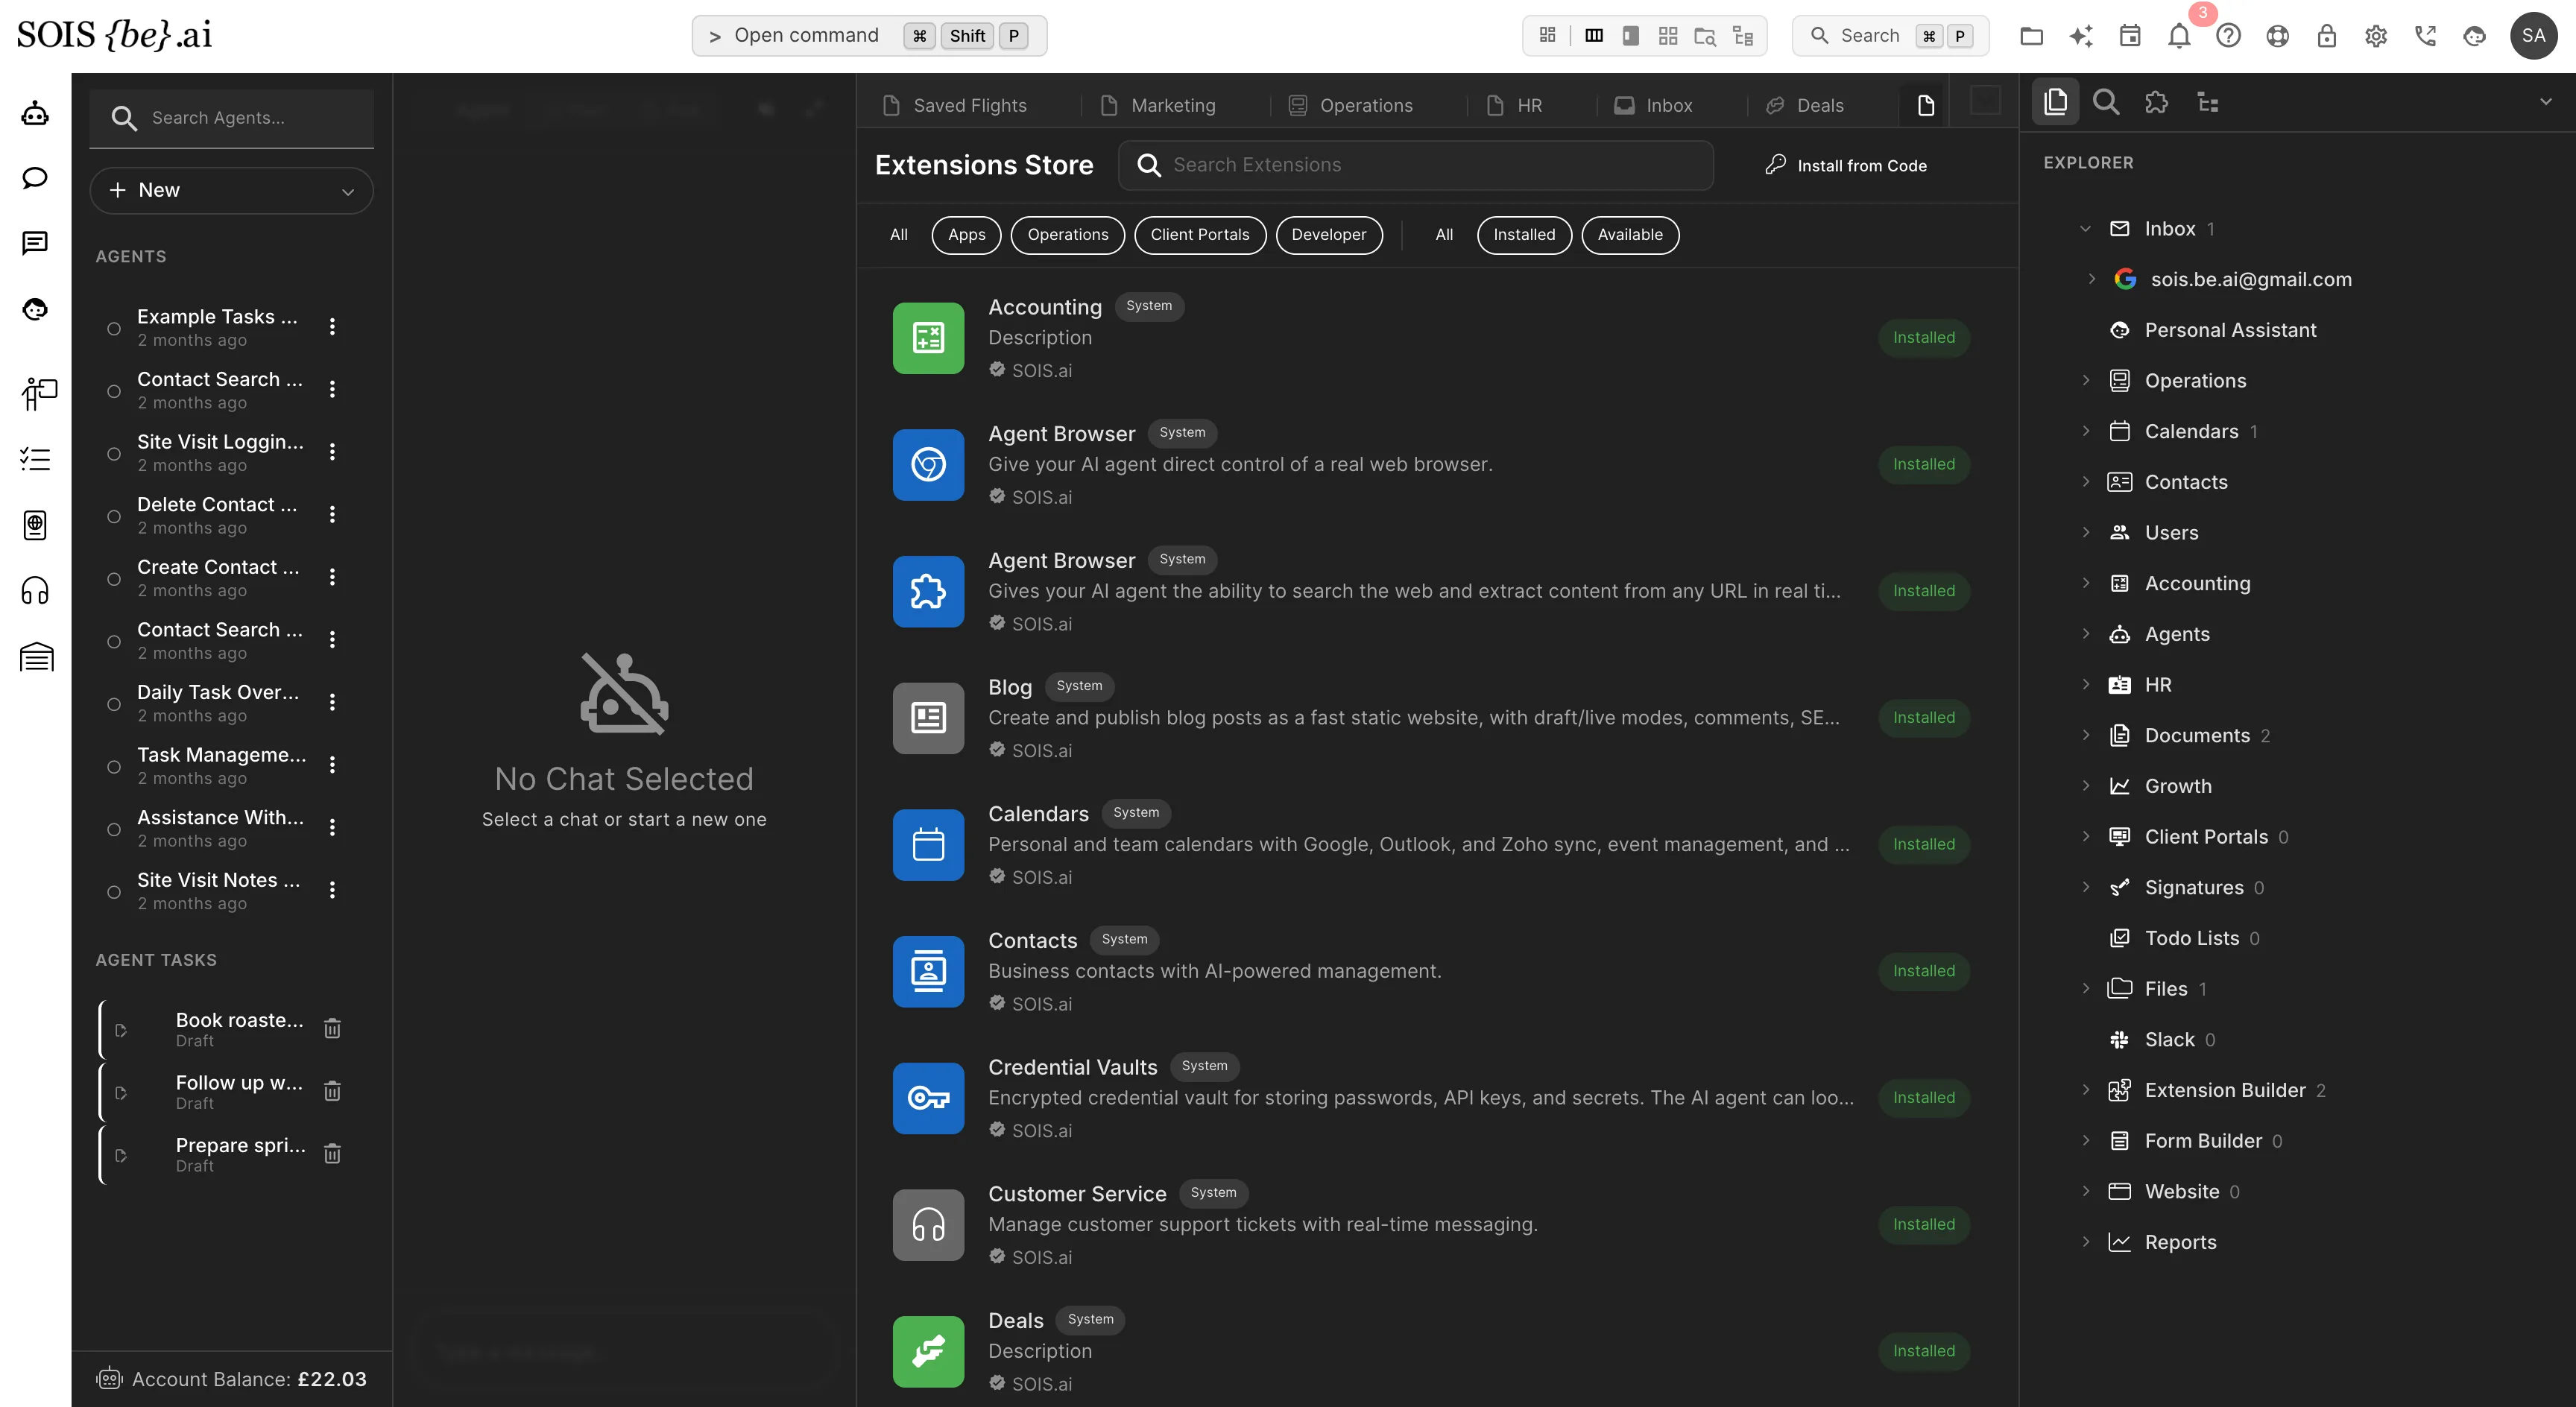Open the notifications bell icon

click(x=2179, y=36)
